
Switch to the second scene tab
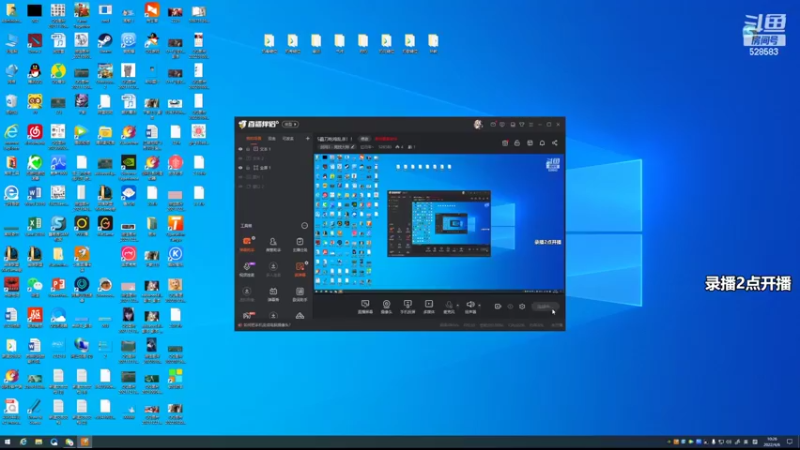[272, 138]
